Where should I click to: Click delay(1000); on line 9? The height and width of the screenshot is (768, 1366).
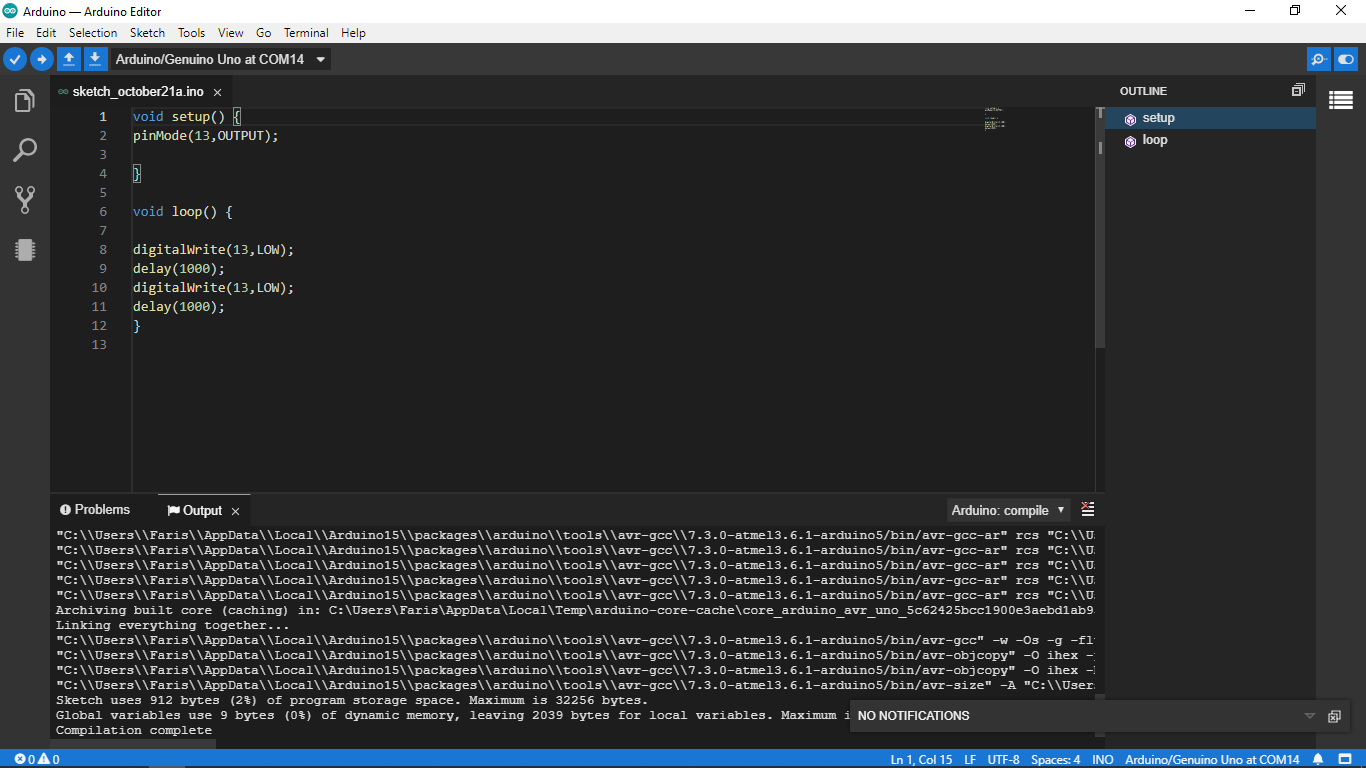[x=179, y=268]
